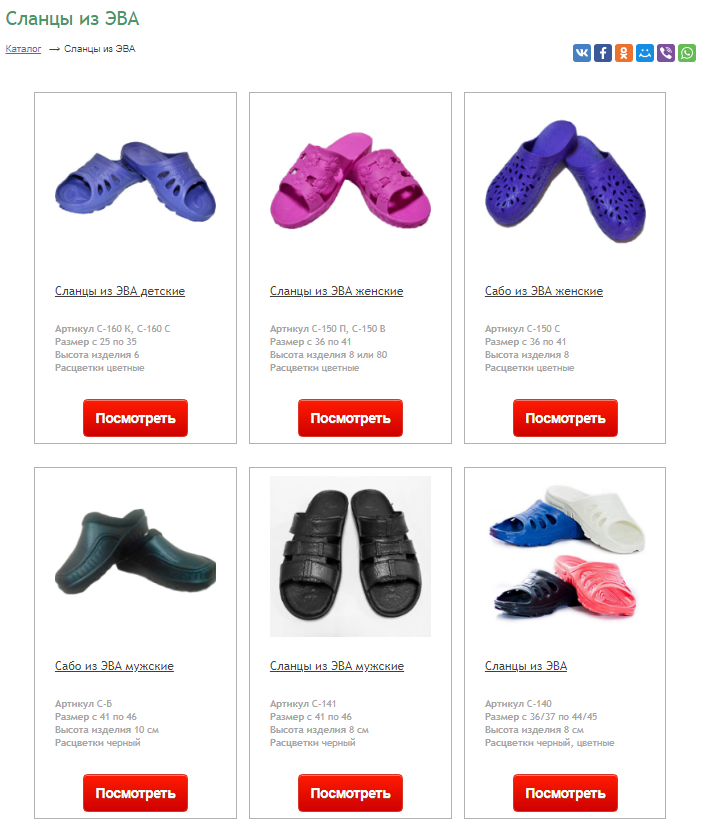This screenshot has width=703, height=833.
Task: Share page via VK icon
Action: click(581, 53)
